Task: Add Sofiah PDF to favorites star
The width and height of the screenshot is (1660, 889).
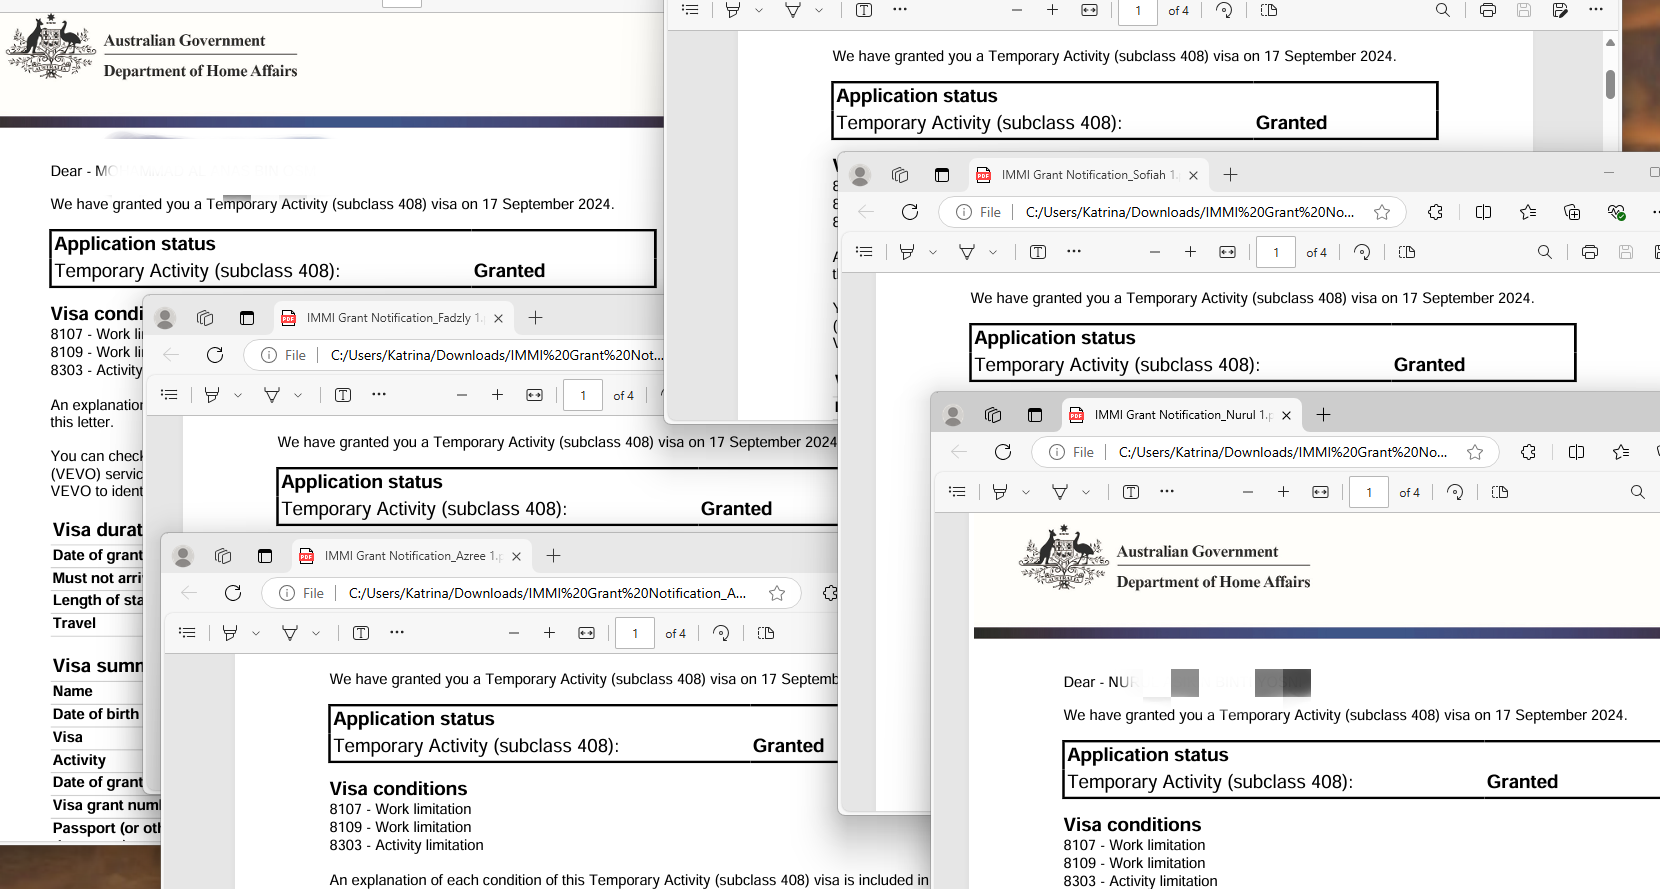Action: tap(1382, 212)
